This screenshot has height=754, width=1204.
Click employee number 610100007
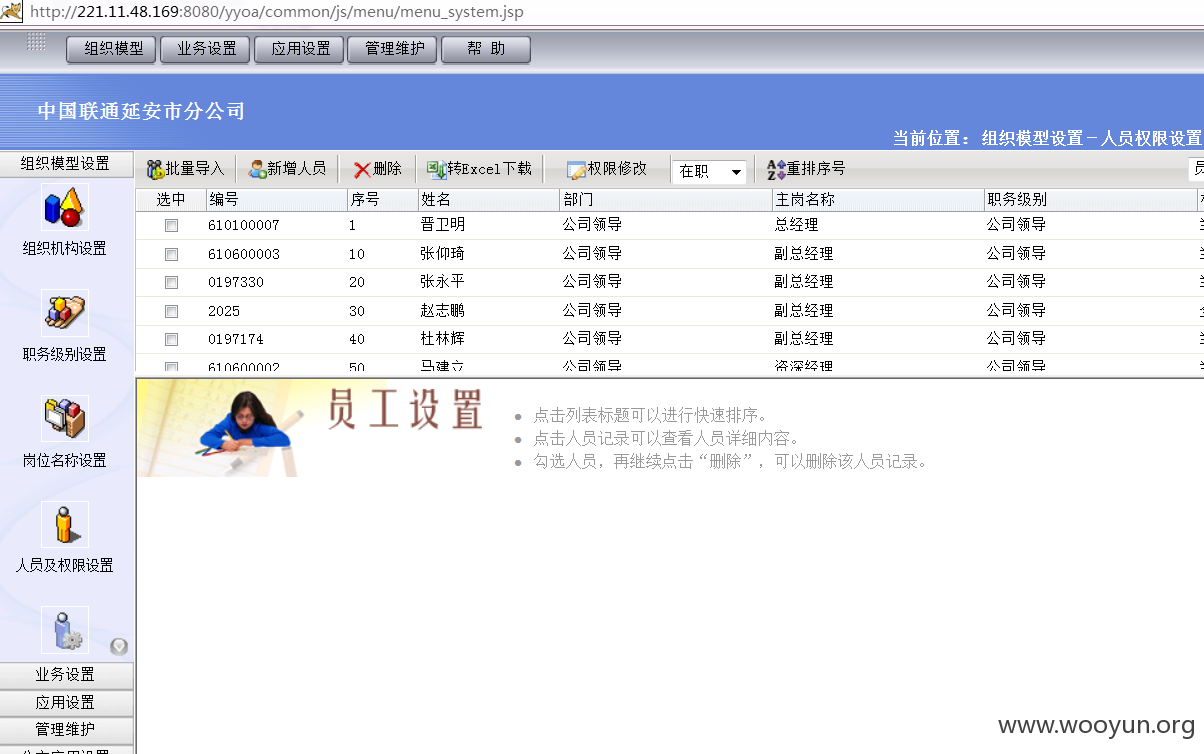[x=244, y=226]
